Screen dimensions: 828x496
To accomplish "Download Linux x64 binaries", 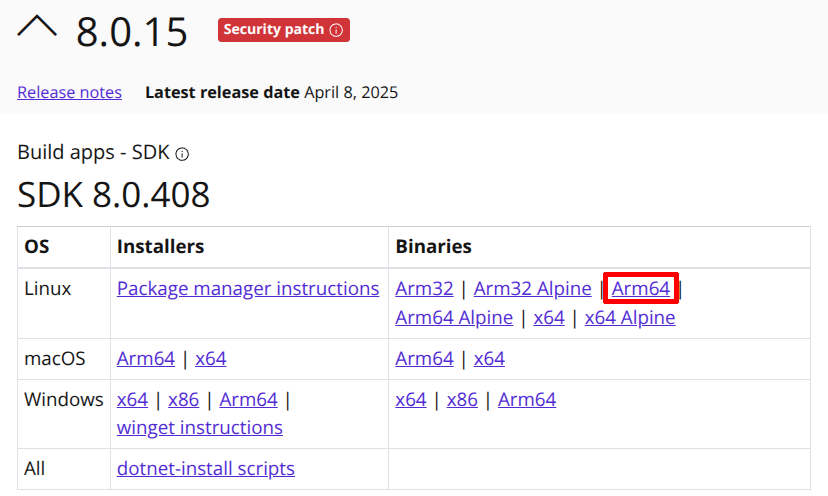I will [x=549, y=318].
